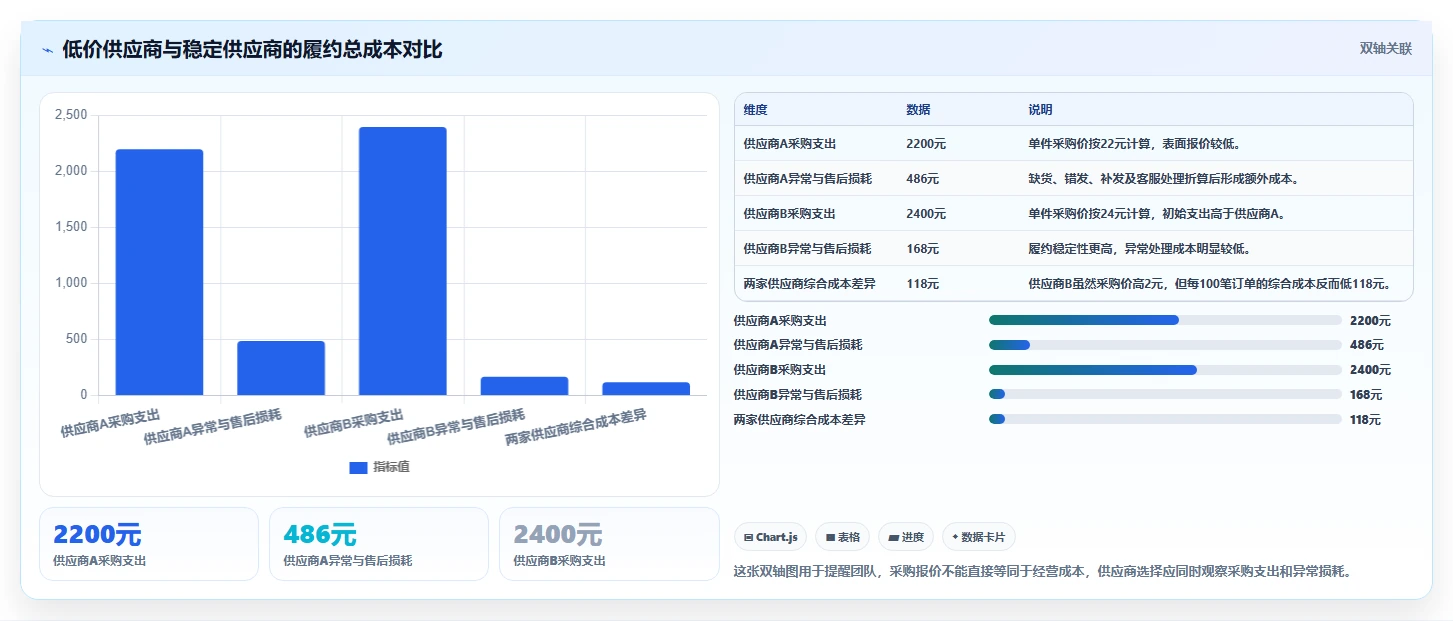
Task: Click the 两家供应商综合成本差异 chart bar
Action: pyautogui.click(x=646, y=389)
